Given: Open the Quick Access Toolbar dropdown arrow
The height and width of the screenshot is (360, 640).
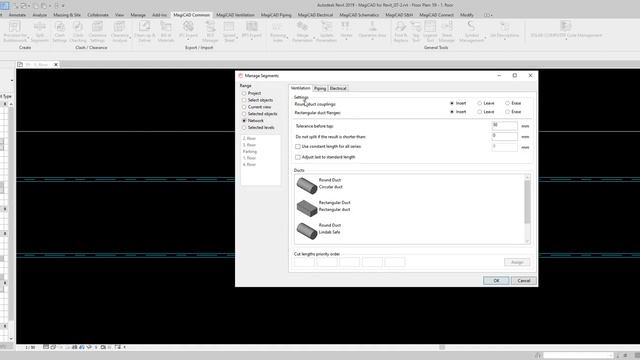Looking at the screenshot, I should [x=63, y=6].
